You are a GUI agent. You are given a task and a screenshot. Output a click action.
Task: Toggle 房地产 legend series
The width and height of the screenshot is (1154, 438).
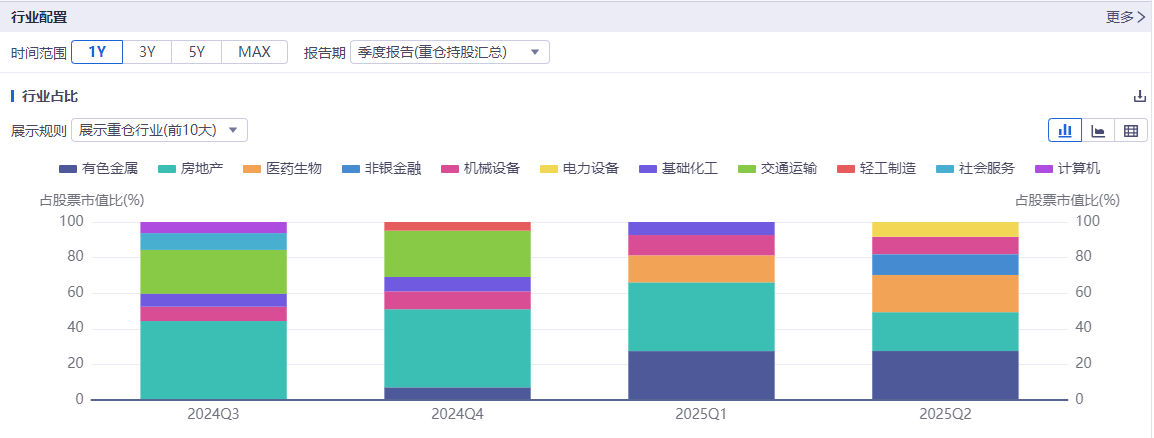191,169
